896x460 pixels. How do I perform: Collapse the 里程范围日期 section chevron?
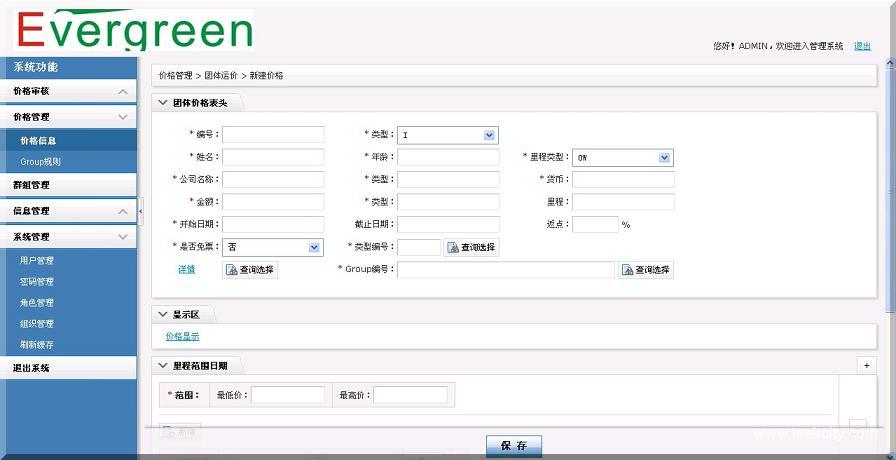163,366
